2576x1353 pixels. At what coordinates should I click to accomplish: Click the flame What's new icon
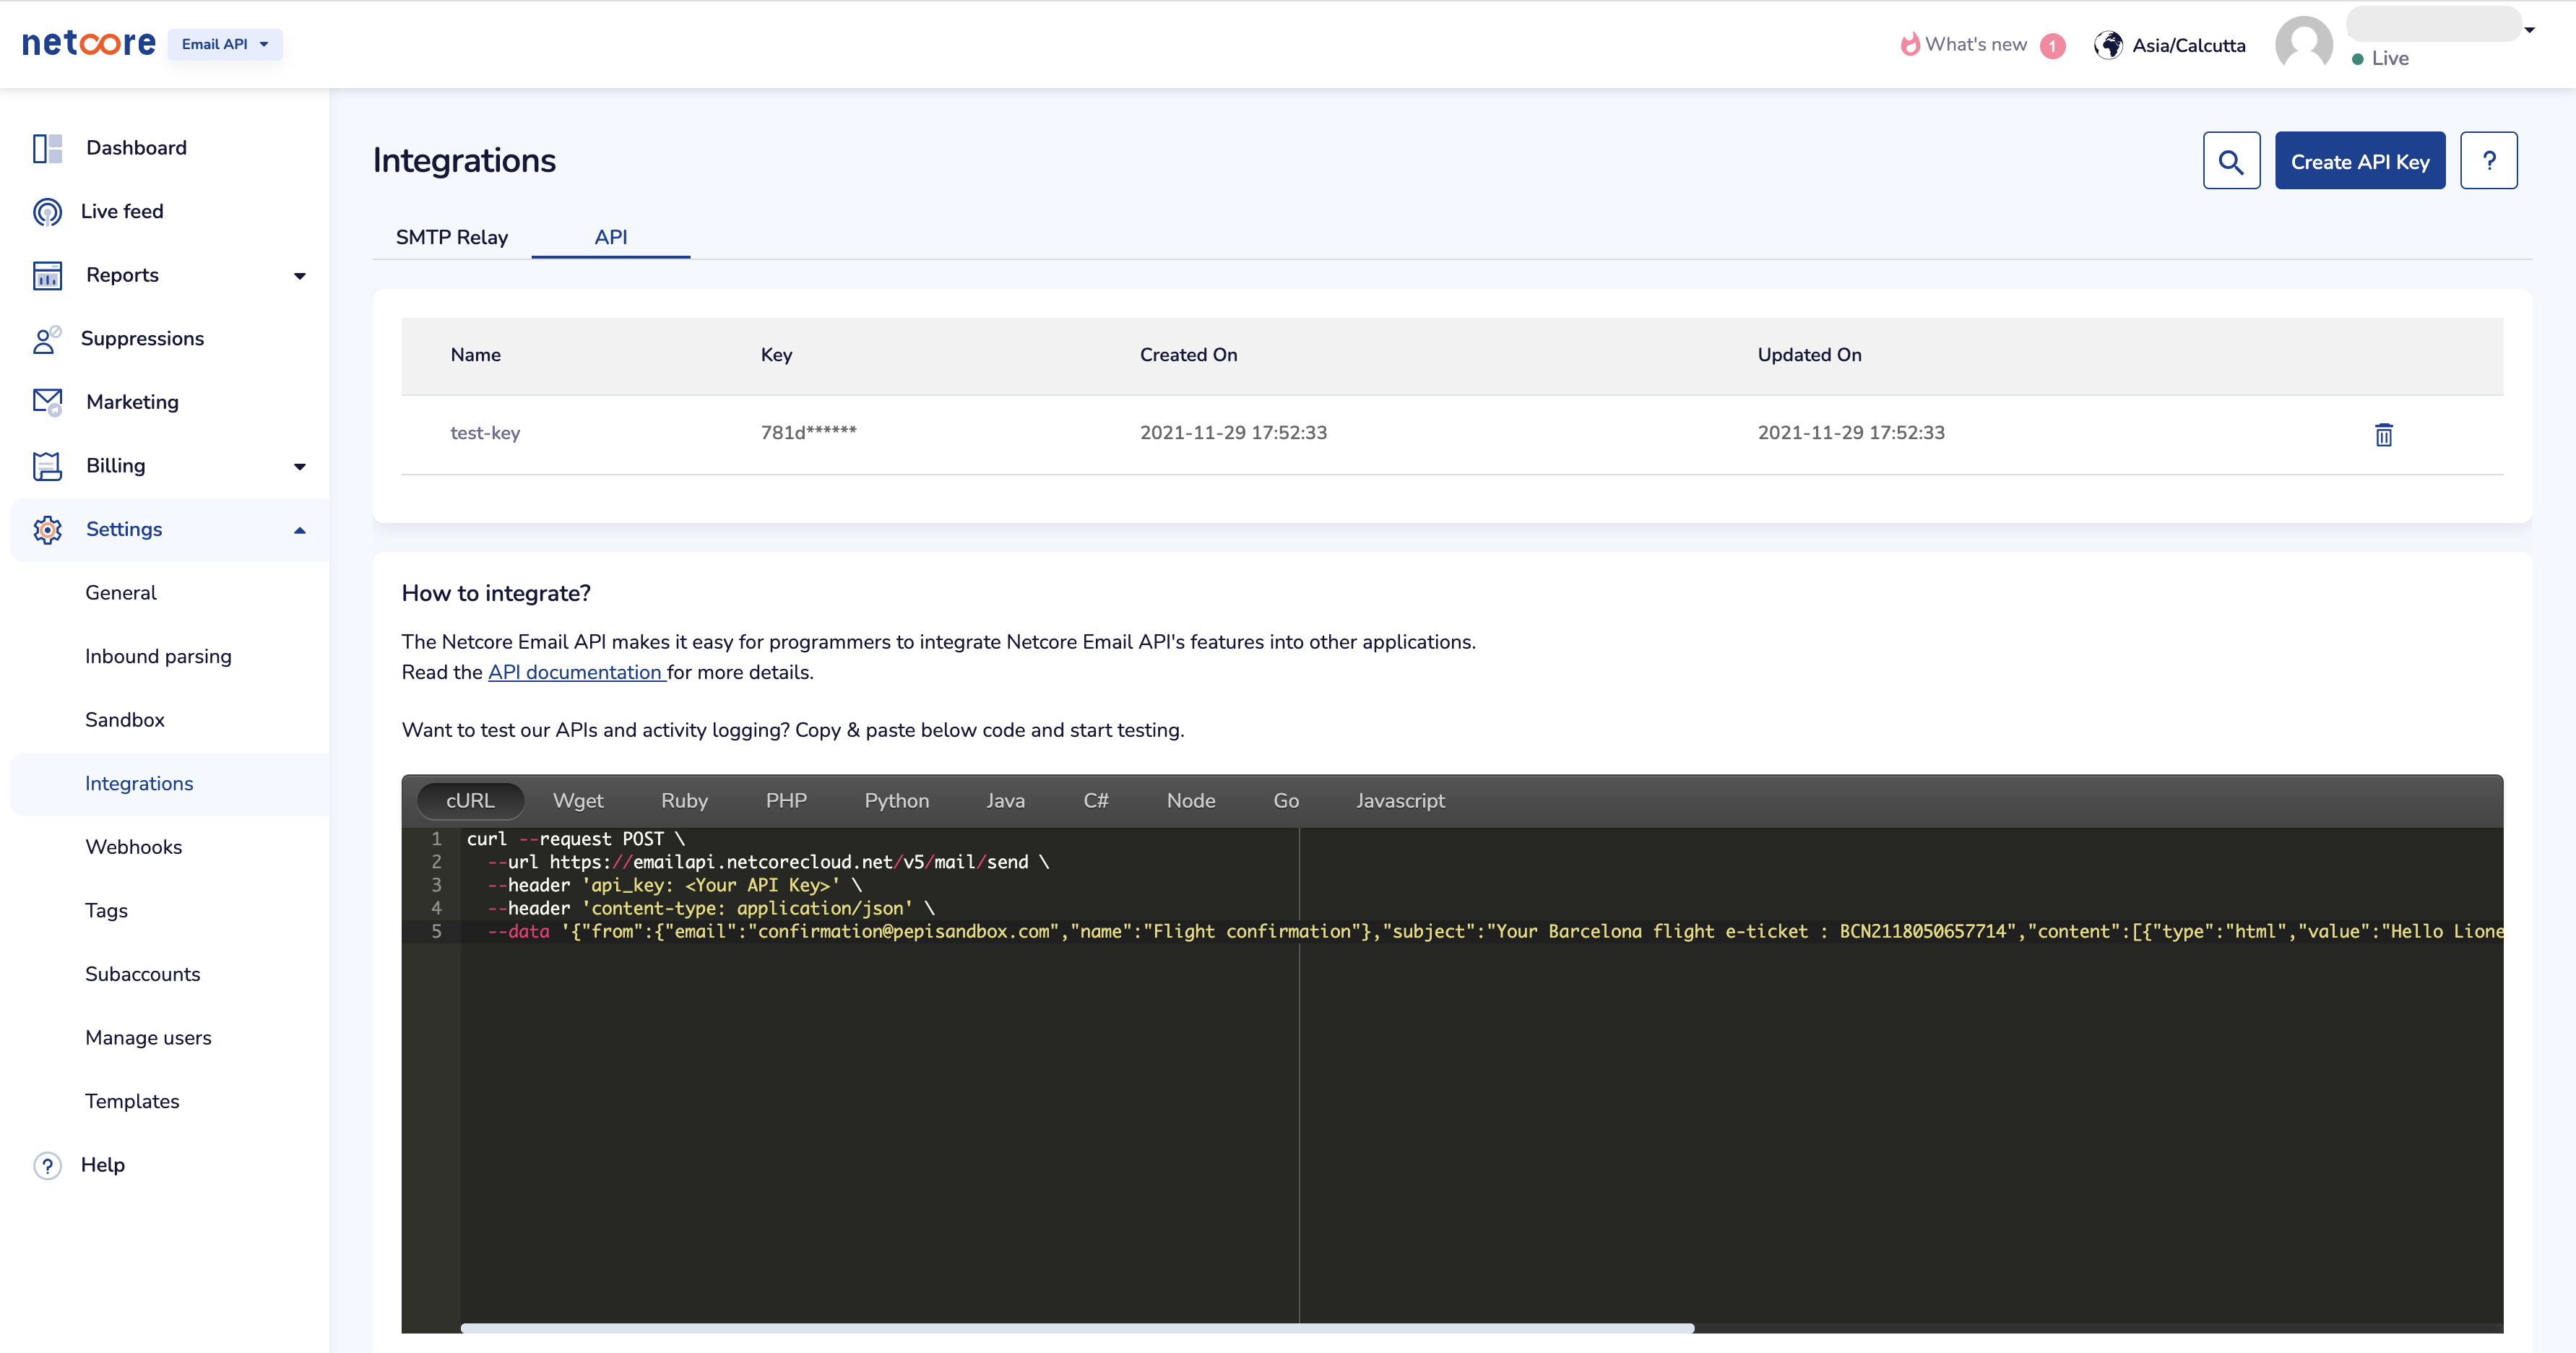1909,44
